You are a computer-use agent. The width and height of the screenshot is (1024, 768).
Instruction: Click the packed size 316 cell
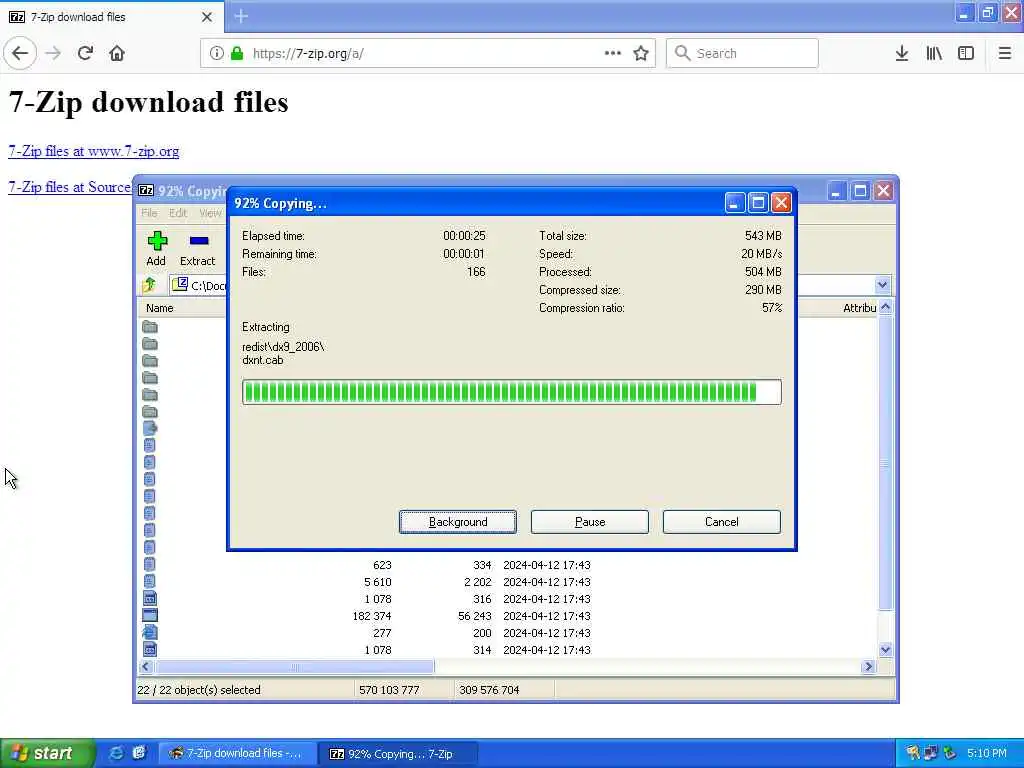click(x=482, y=599)
